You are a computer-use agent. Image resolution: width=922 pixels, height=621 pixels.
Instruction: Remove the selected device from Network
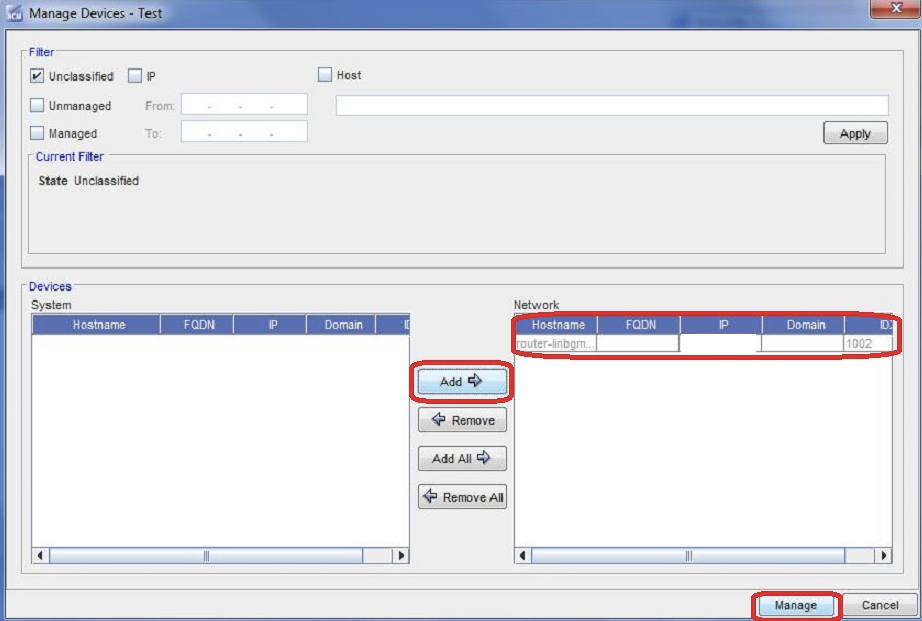pyautogui.click(x=462, y=420)
